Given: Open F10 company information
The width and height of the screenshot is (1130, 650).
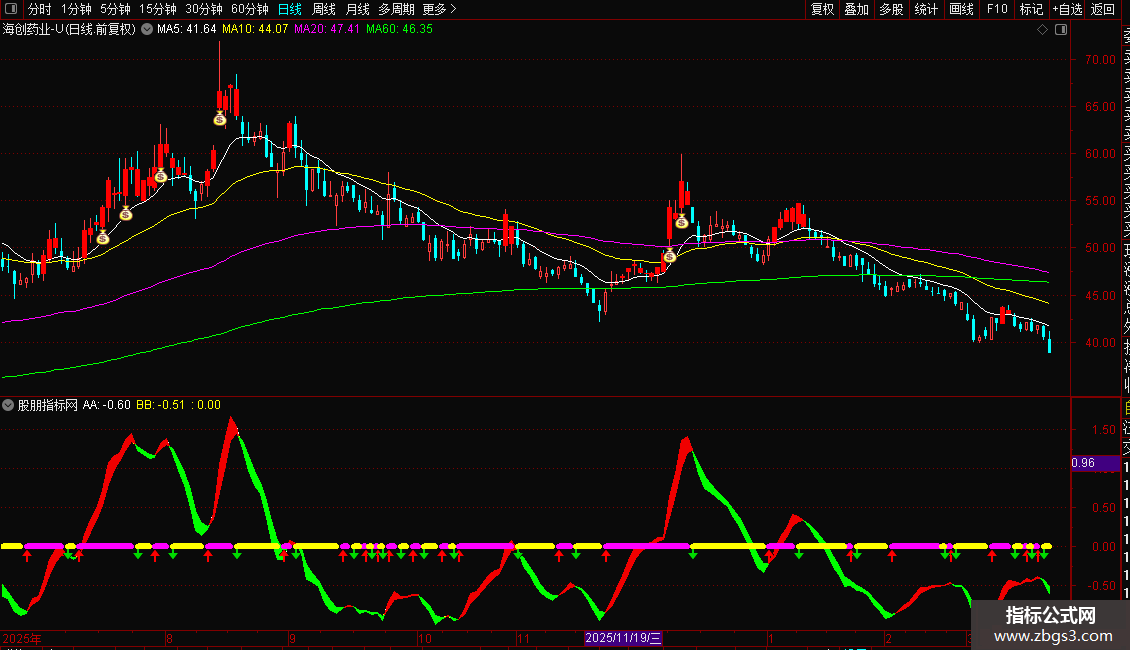Looking at the screenshot, I should [997, 9].
